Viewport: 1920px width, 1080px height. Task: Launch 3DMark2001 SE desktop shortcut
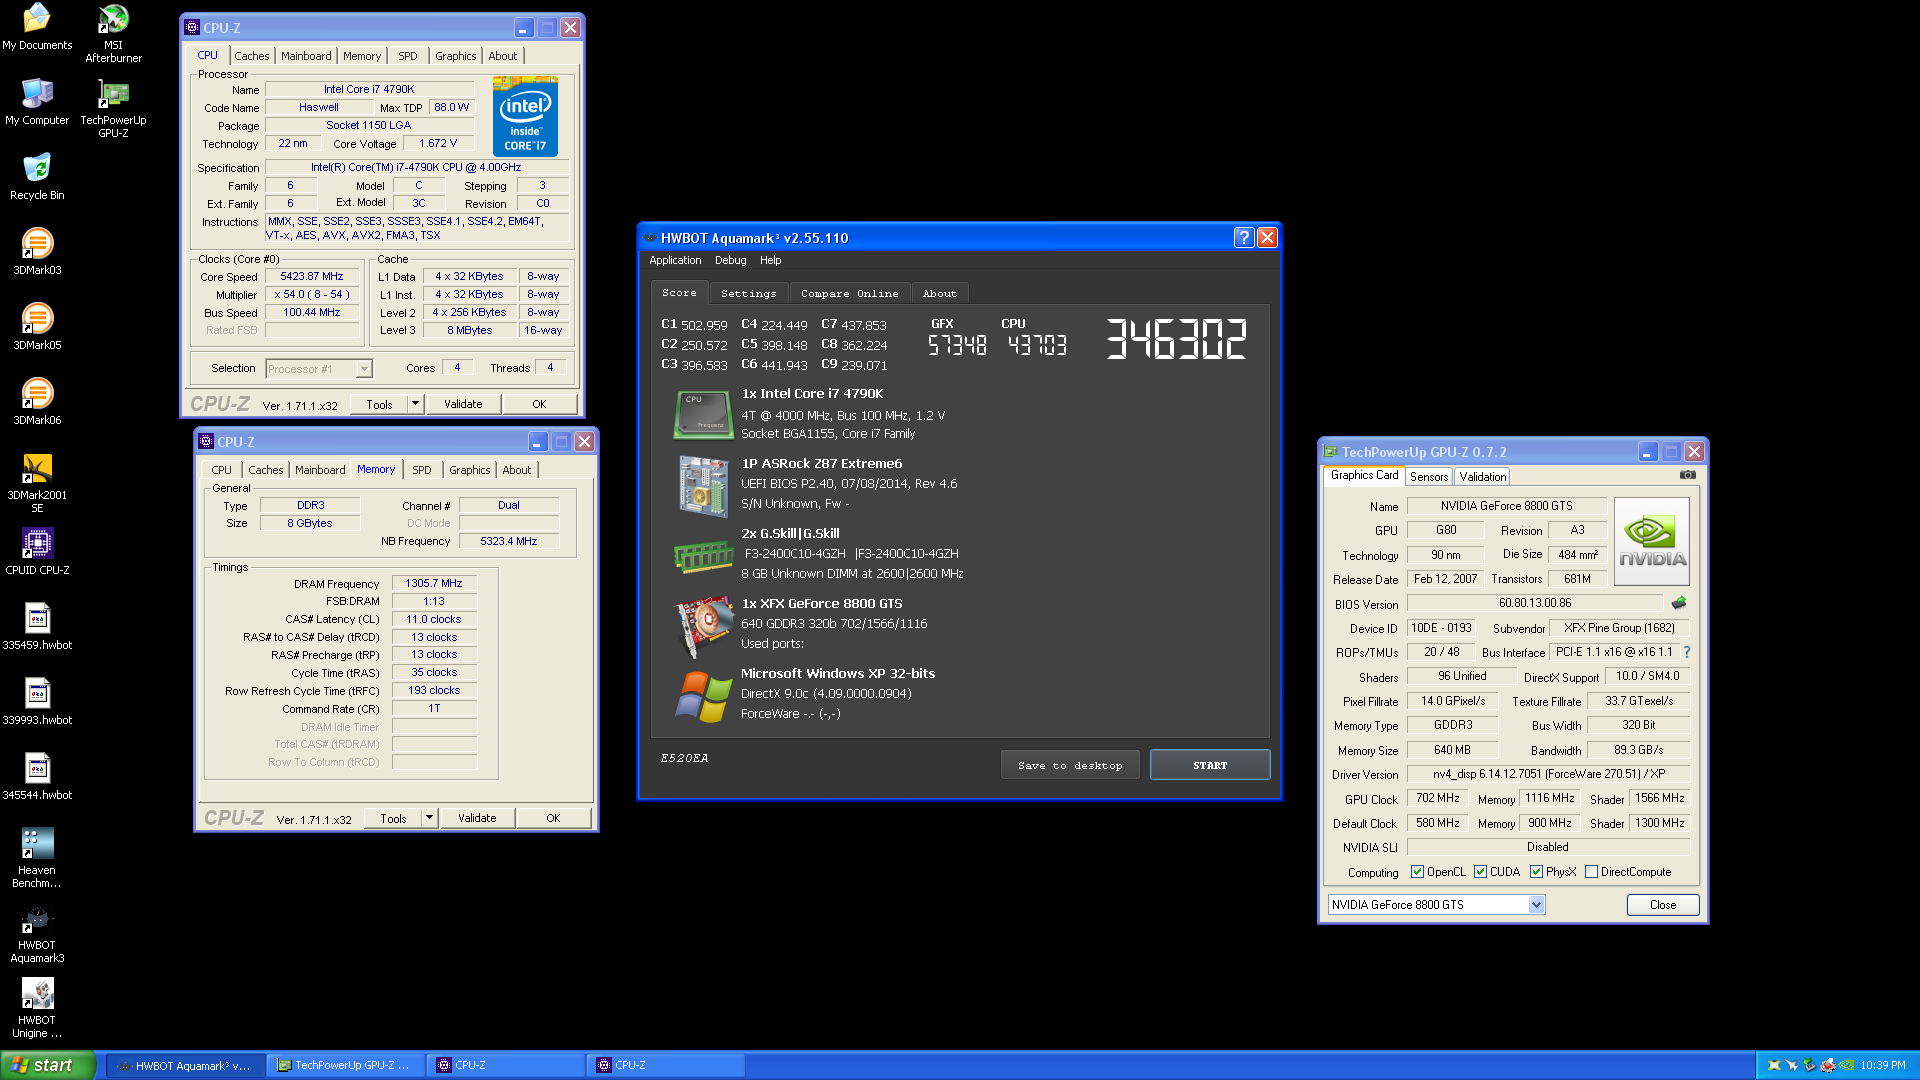point(37,483)
